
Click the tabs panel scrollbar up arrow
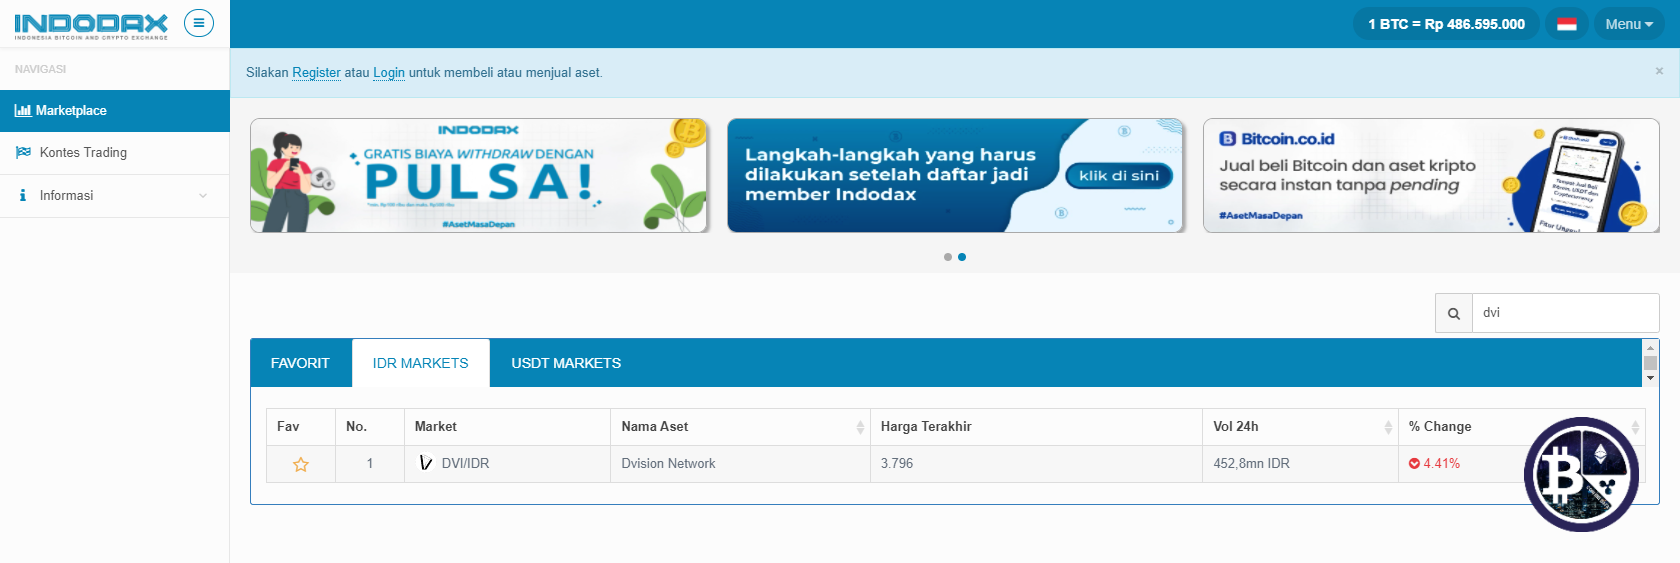coord(1651,347)
